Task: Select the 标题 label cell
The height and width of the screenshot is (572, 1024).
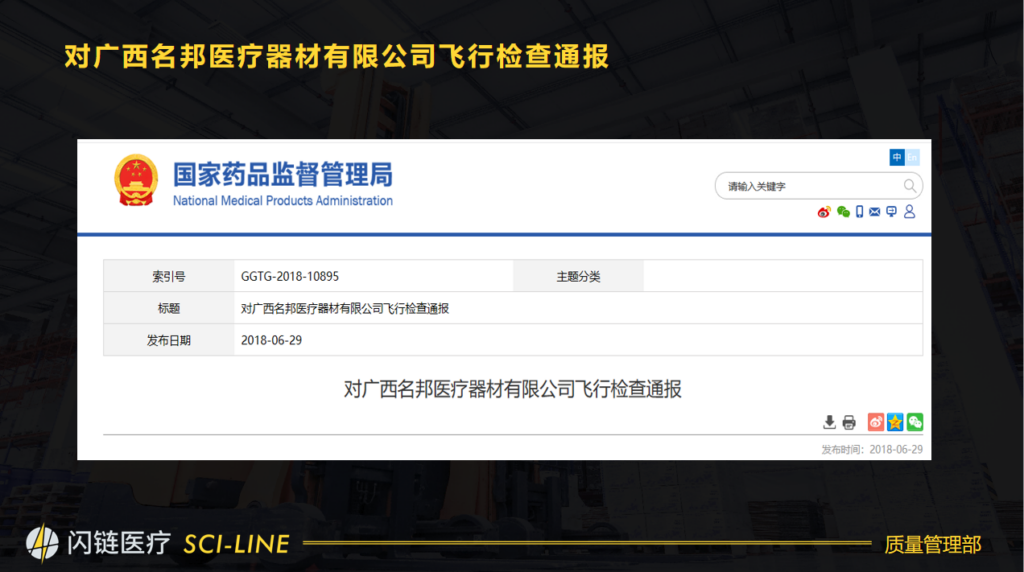Action: click(169, 308)
